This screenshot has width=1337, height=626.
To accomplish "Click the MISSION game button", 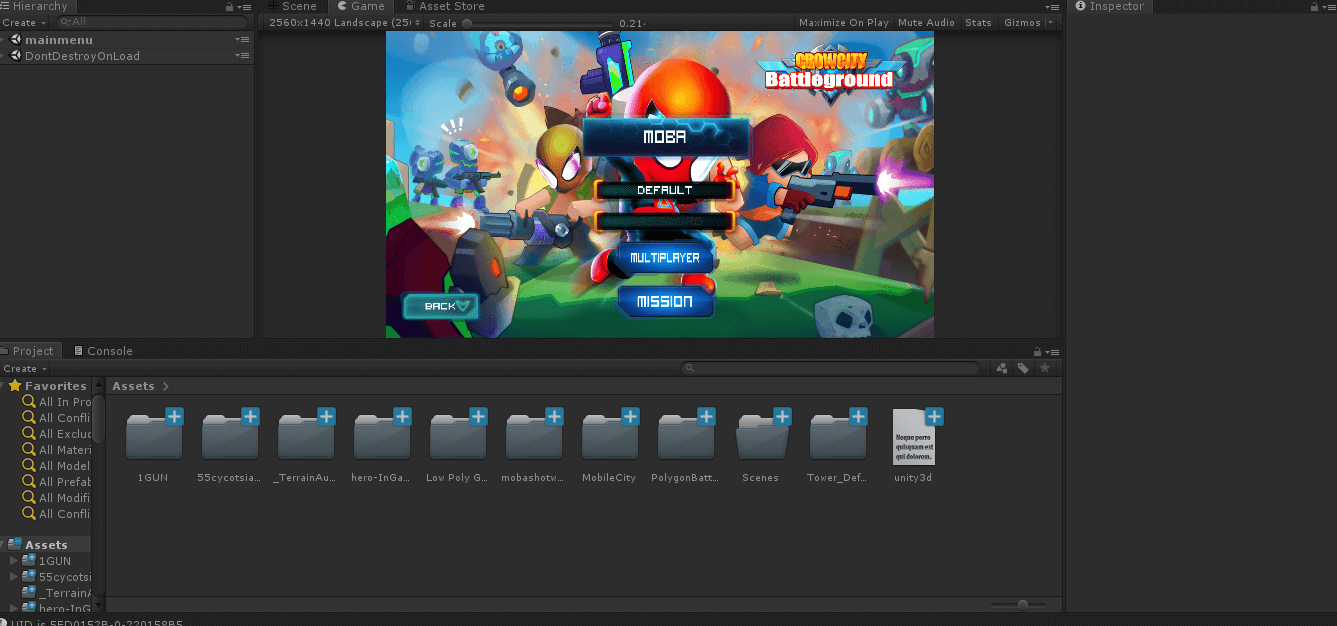I will [665, 301].
